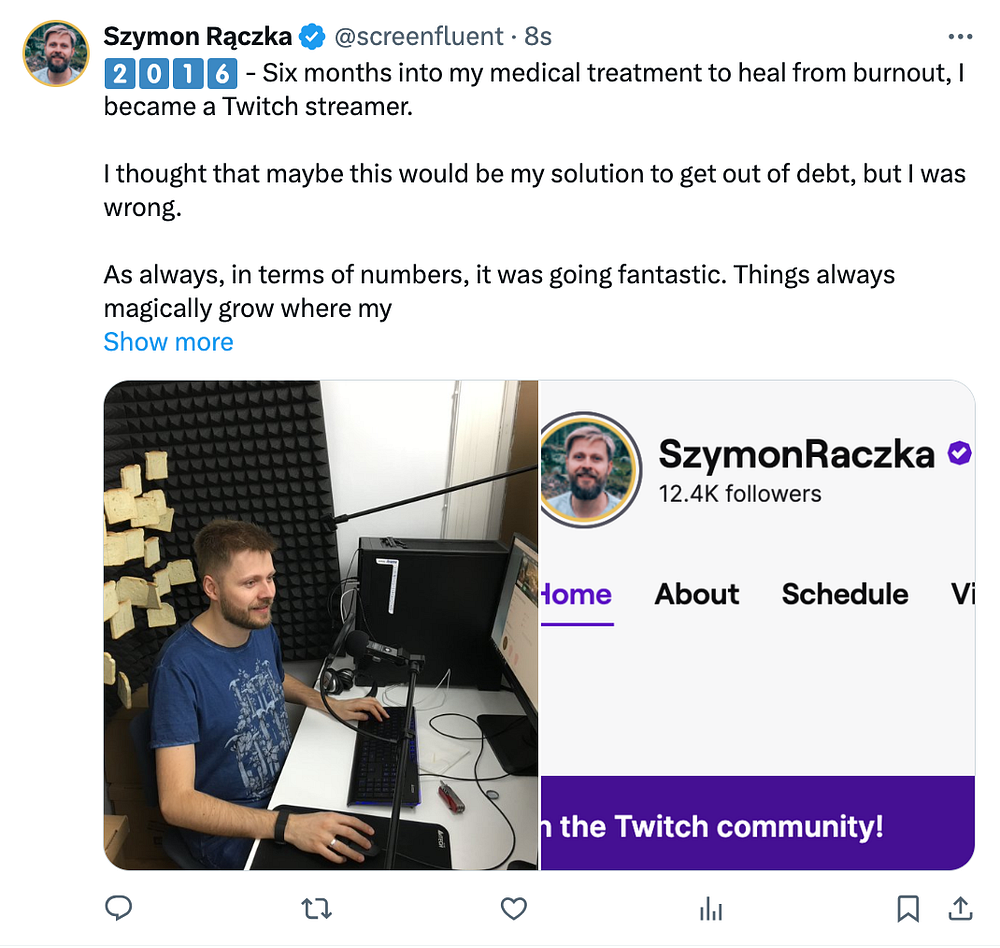Viewport: 1000px width, 948px height.
Task: Select the About tab in Twitch screenshot
Action: 696,594
